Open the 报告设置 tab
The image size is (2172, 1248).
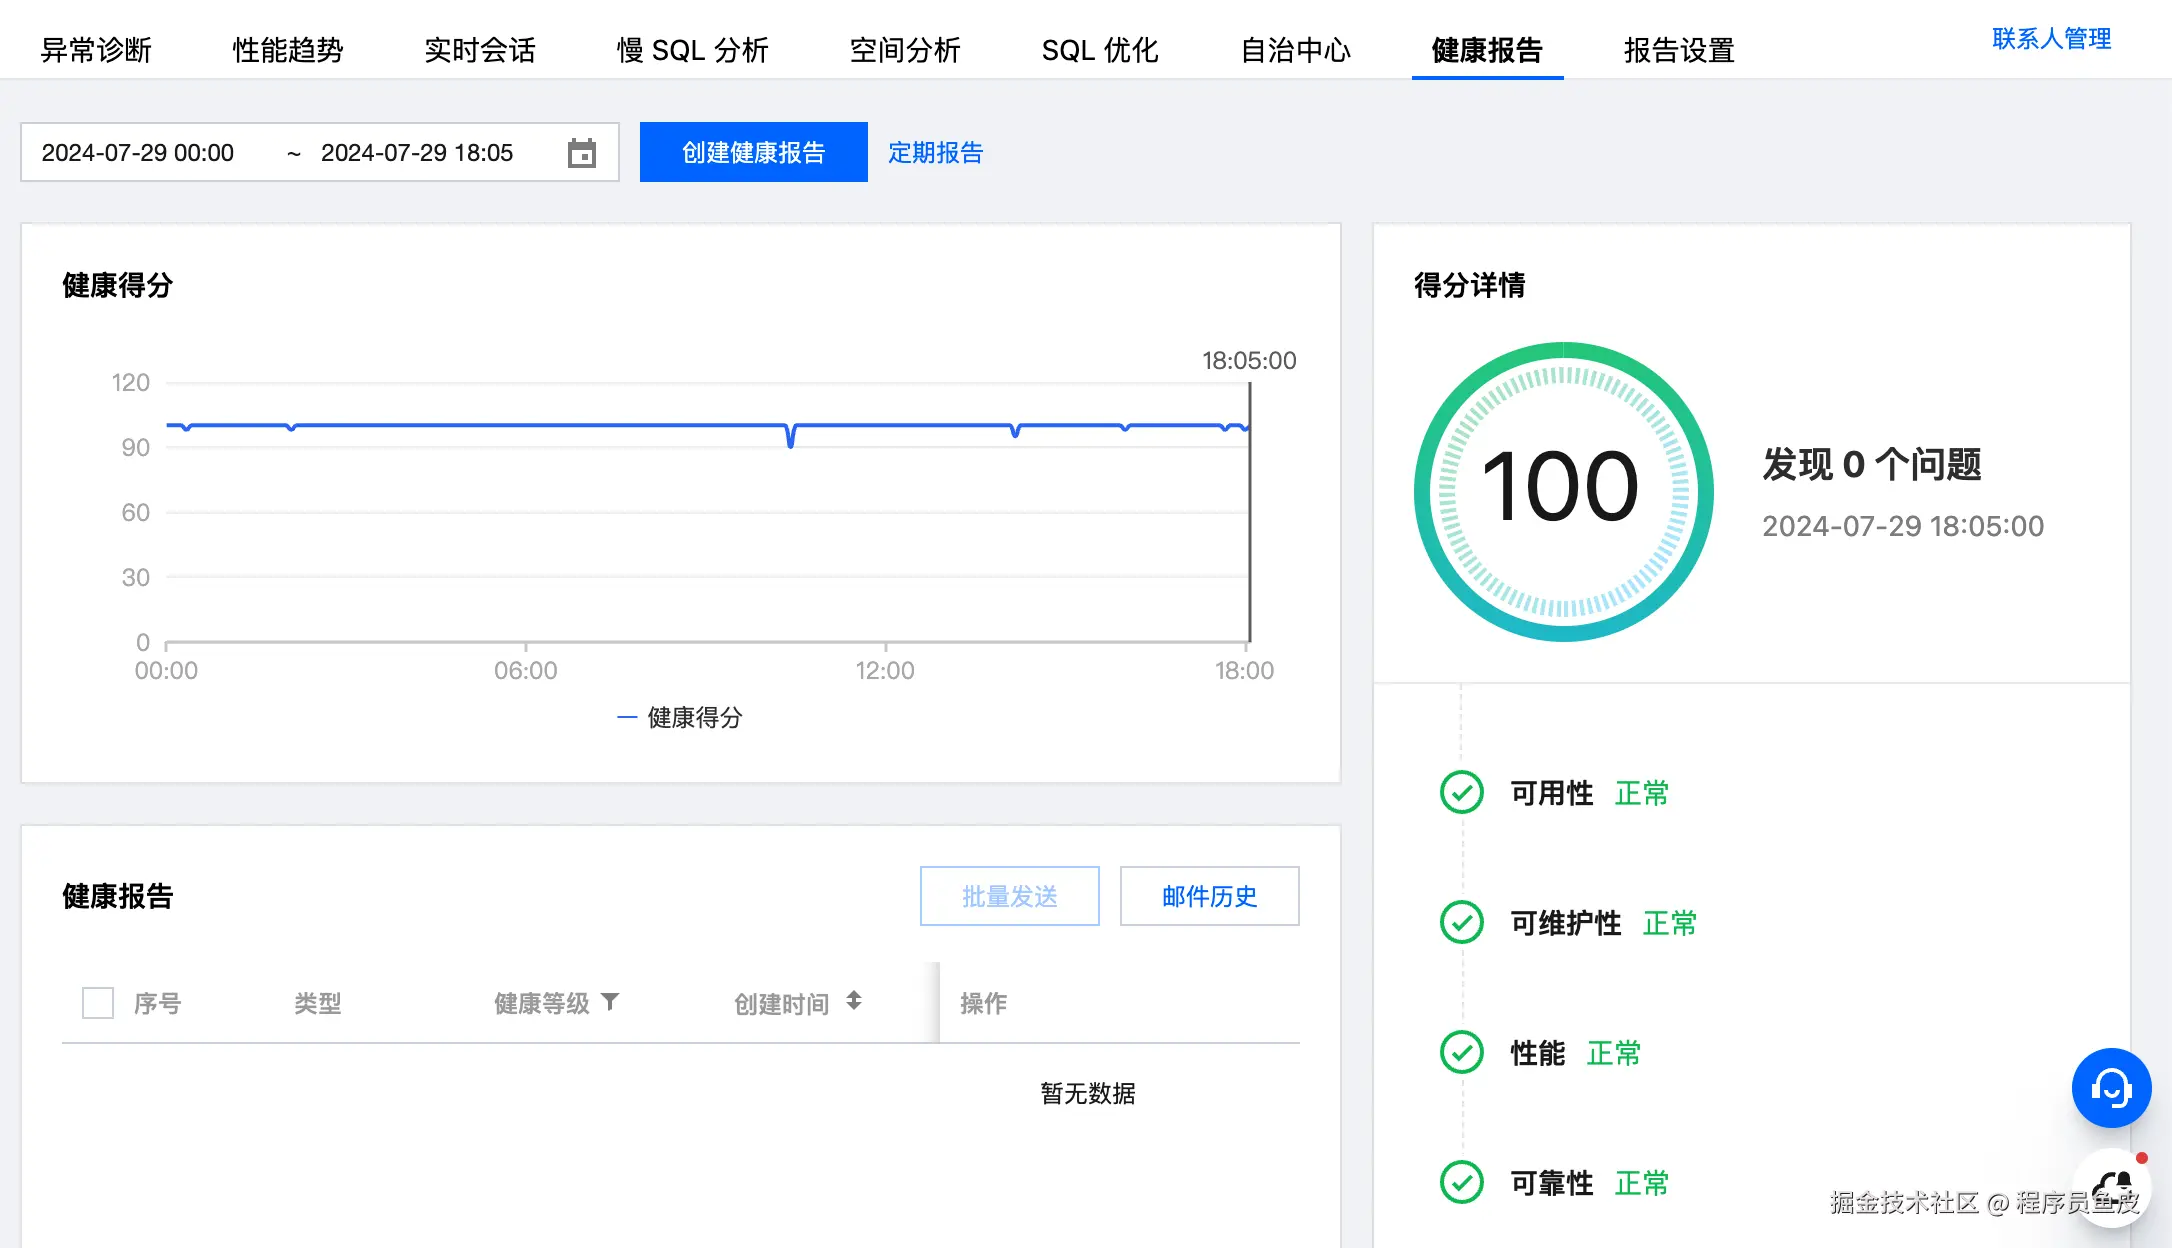click(1679, 50)
